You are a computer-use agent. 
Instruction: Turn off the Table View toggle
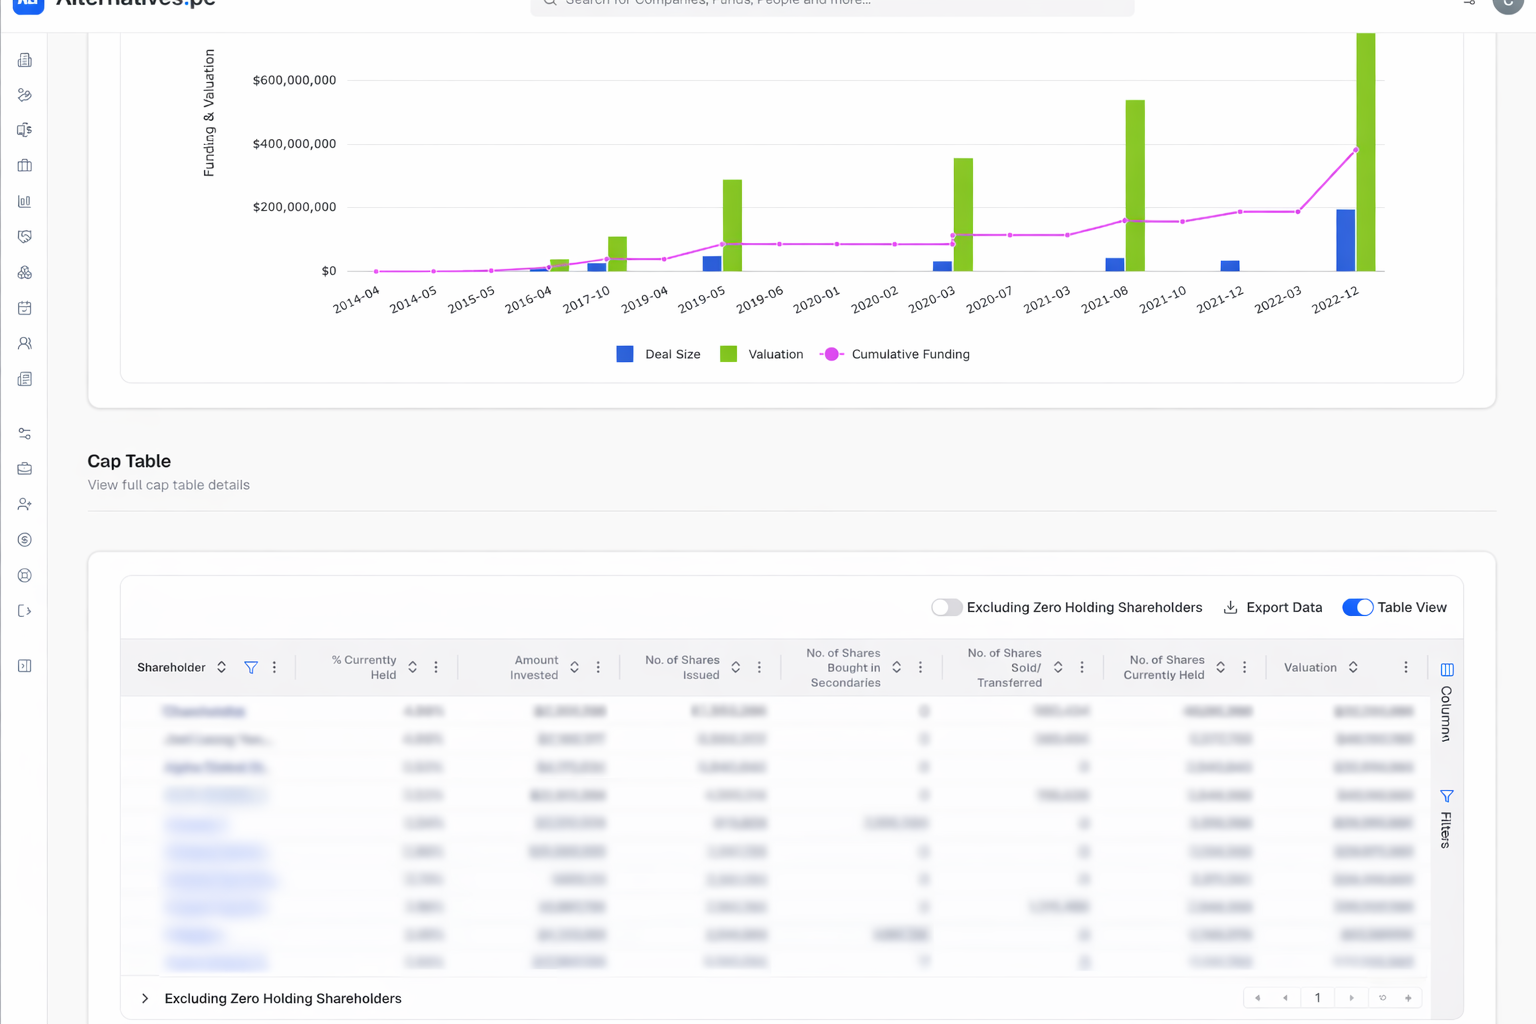pos(1357,607)
